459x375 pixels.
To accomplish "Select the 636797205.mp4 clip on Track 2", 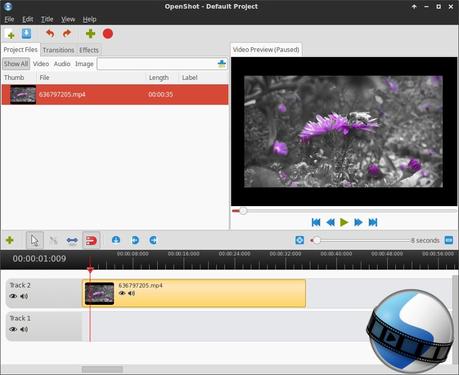I will pyautogui.click(x=194, y=293).
